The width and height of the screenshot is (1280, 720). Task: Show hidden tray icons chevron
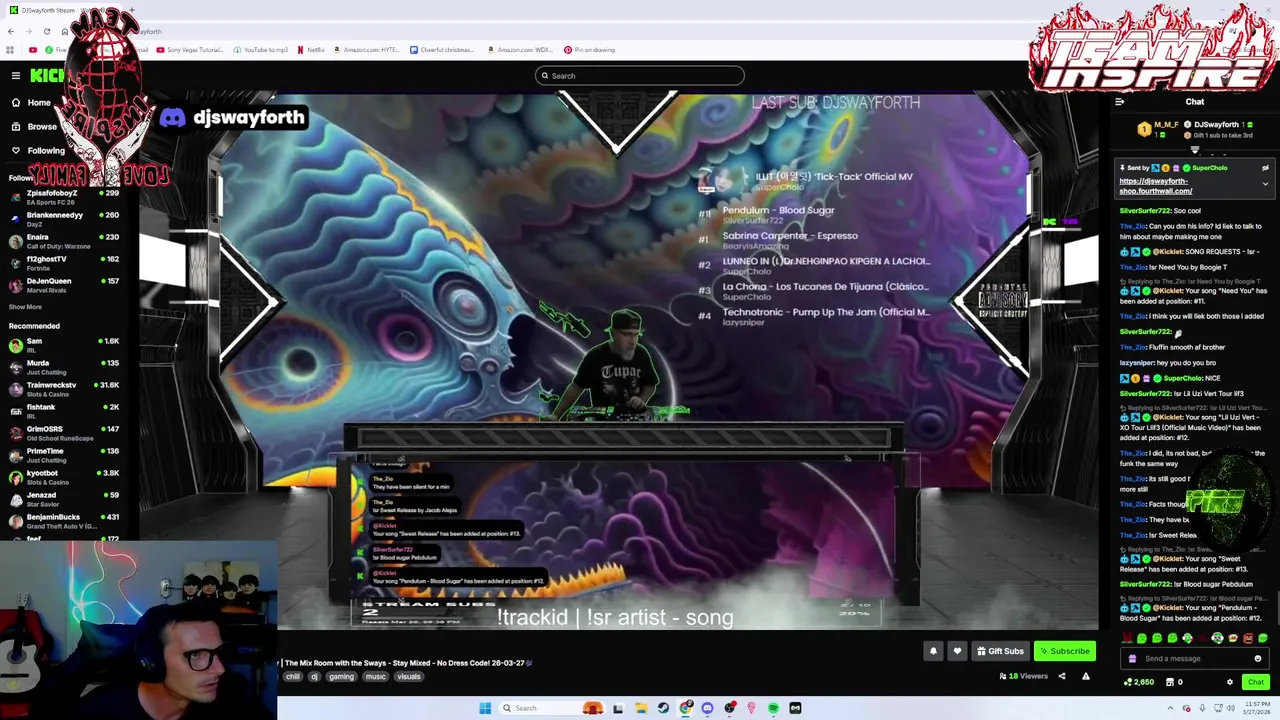tap(1170, 708)
